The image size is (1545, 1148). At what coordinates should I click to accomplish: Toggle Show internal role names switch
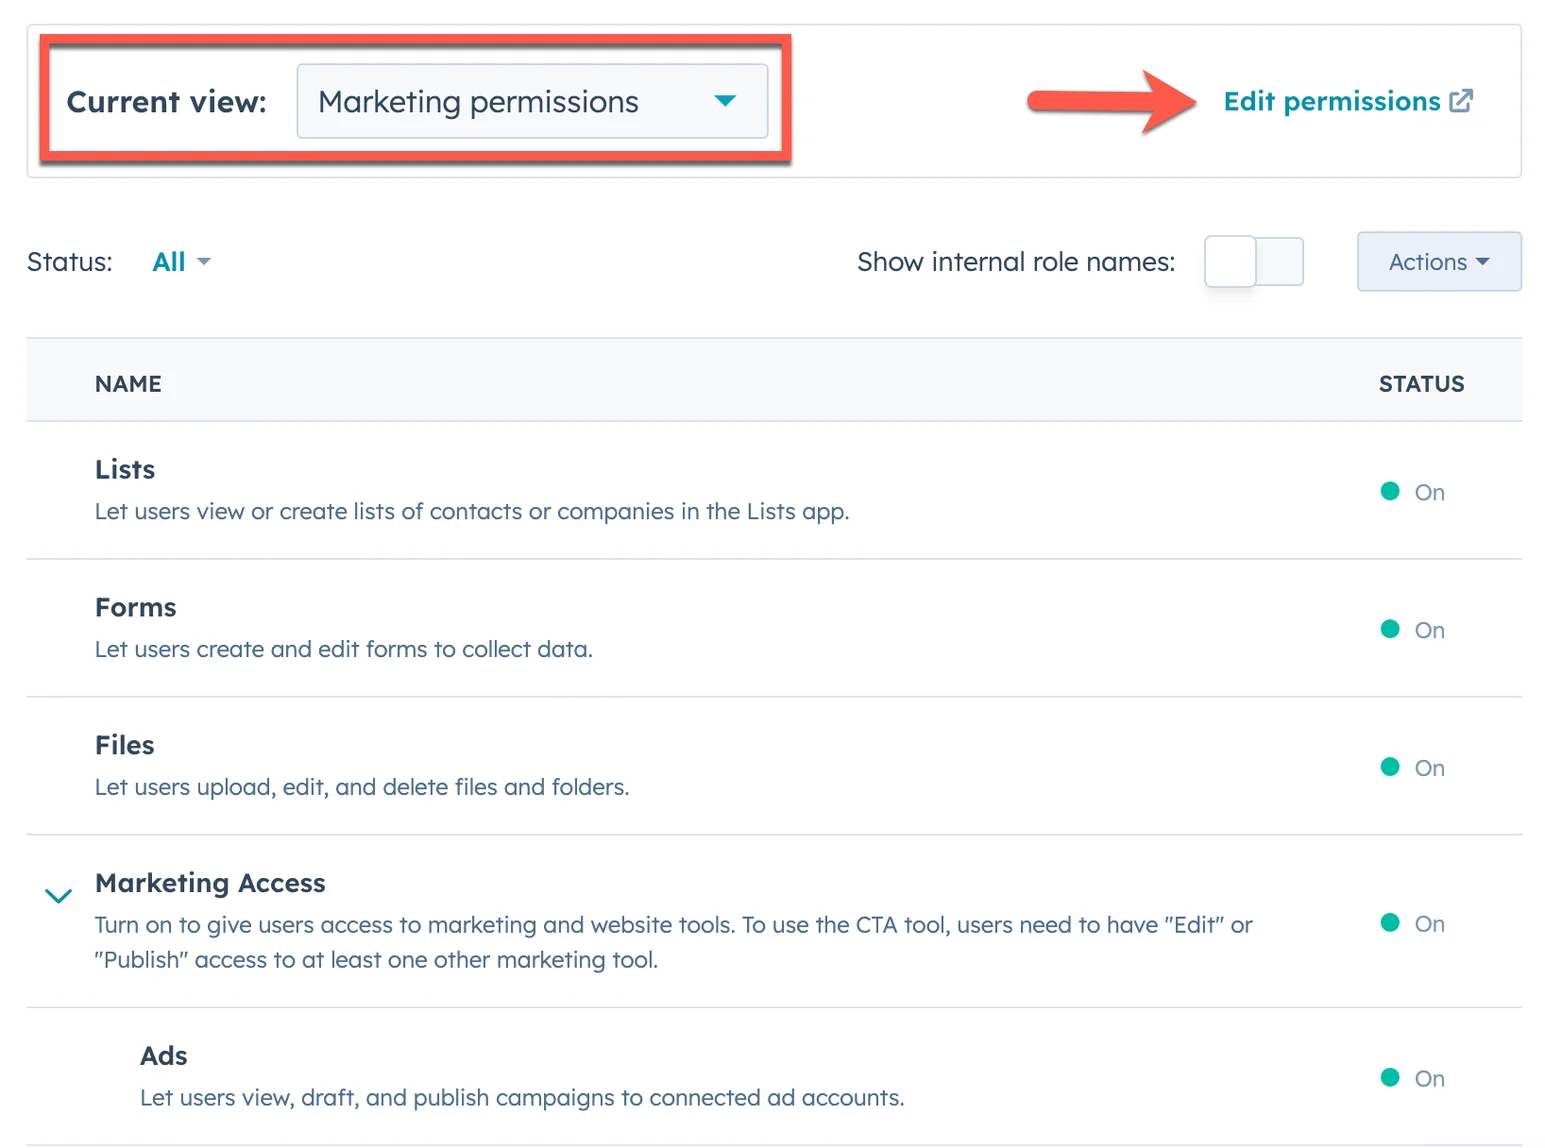point(1254,262)
